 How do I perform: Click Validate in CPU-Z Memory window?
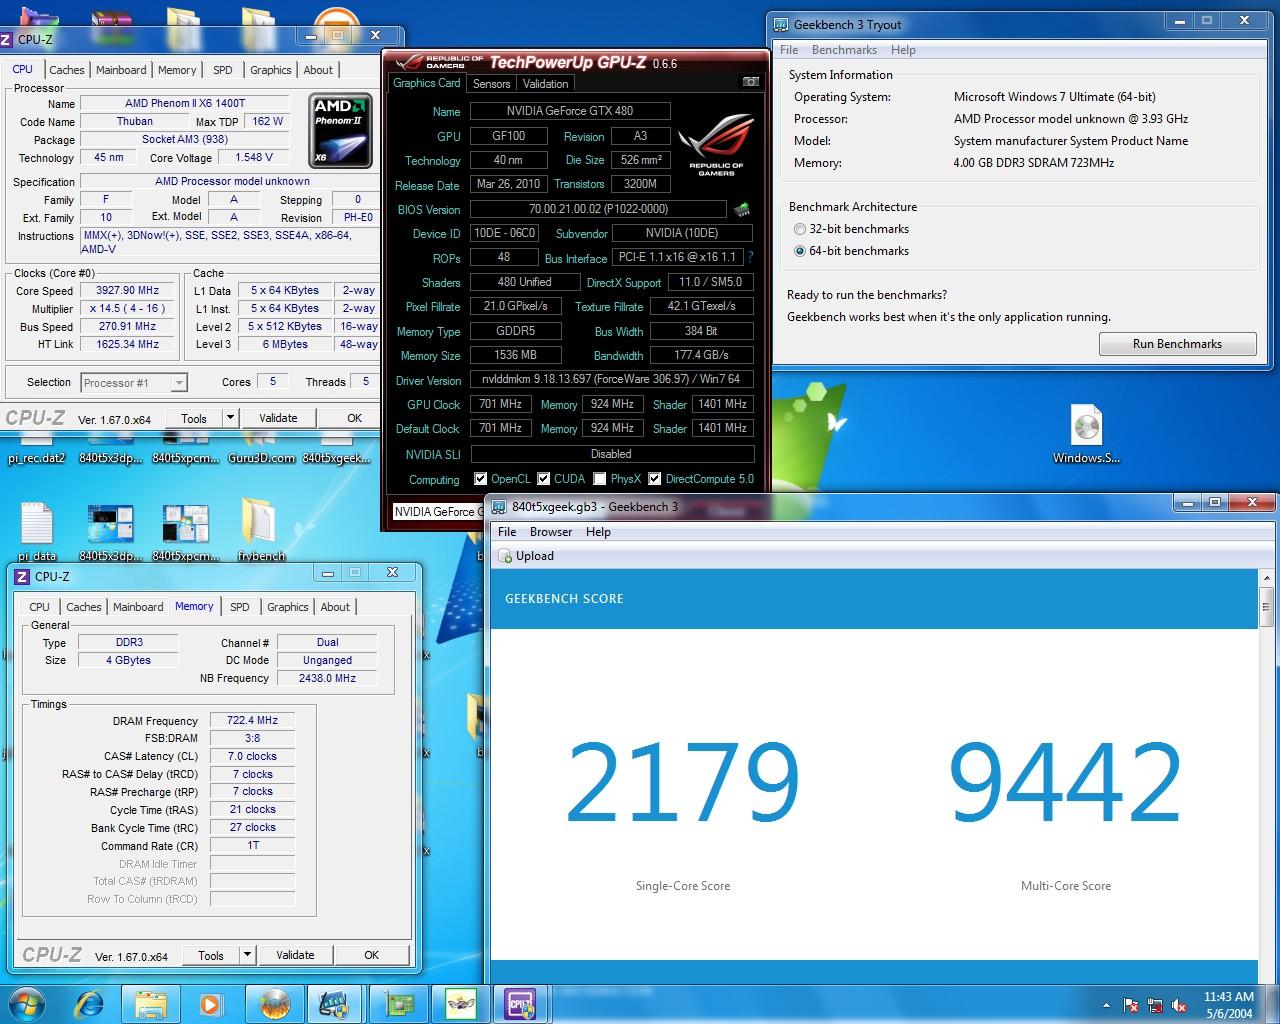coord(295,955)
